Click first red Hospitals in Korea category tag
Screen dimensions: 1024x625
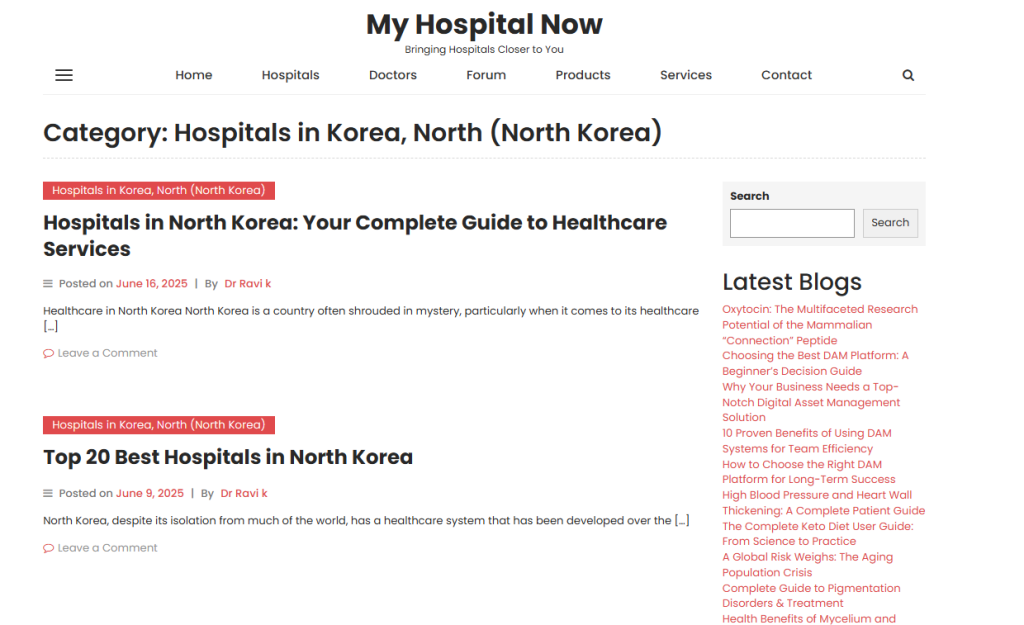pos(159,190)
